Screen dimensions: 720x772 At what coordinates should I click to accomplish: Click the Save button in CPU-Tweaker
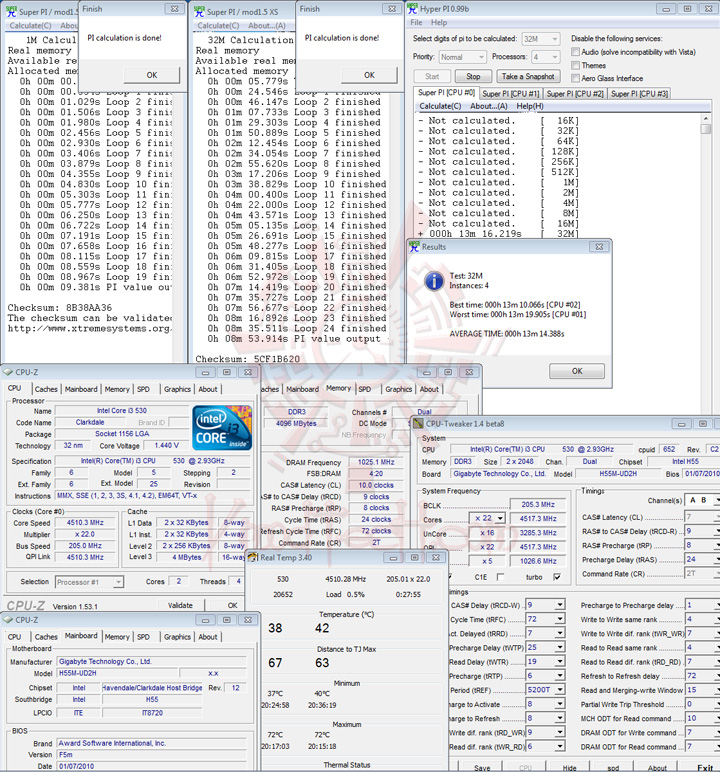click(482, 767)
